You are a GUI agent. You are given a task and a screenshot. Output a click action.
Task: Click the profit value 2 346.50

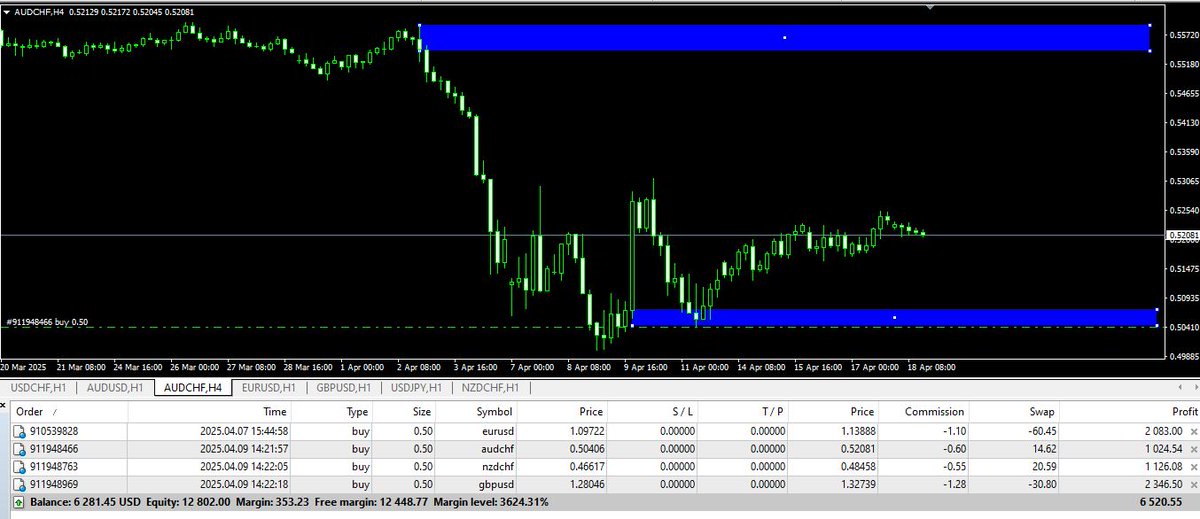click(x=1162, y=485)
